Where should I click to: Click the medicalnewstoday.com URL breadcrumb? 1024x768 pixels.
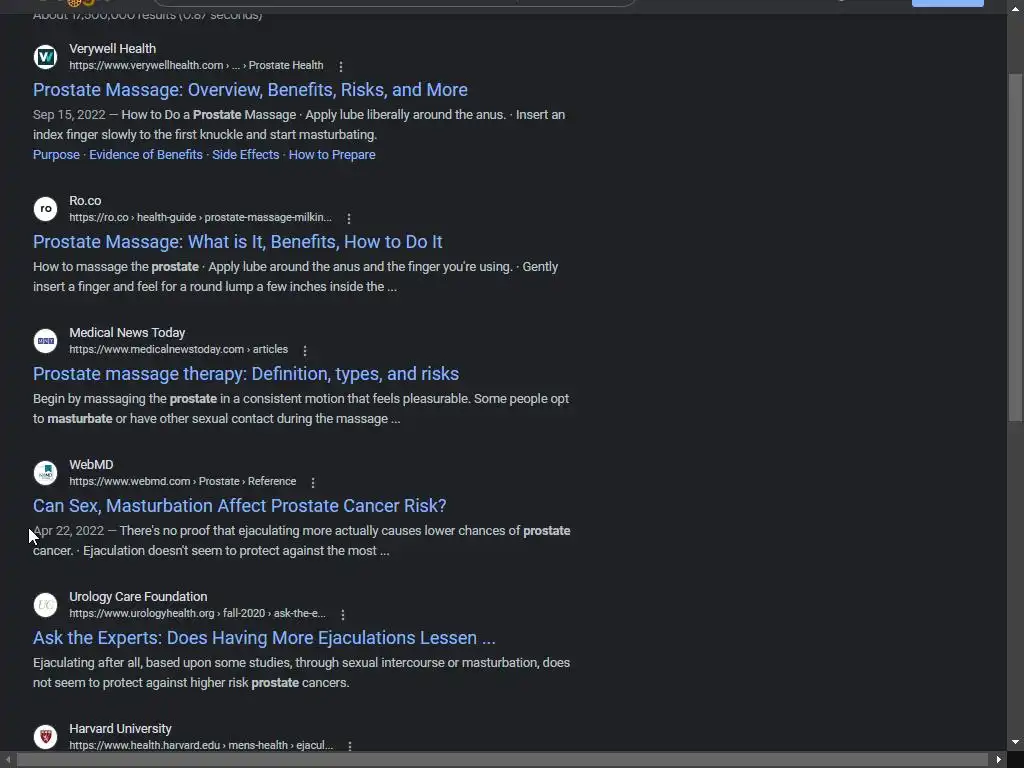click(178, 349)
